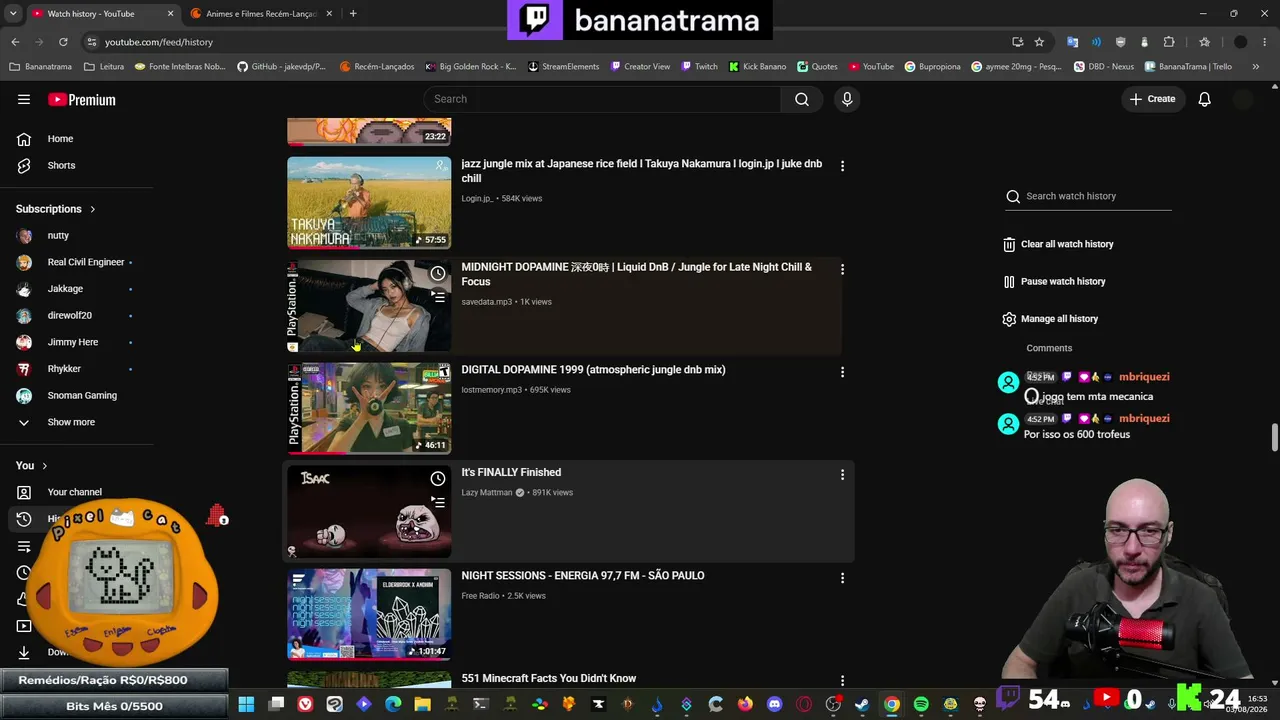Expand the You section chevron
Viewport: 1280px width, 720px height.
[x=44, y=466]
